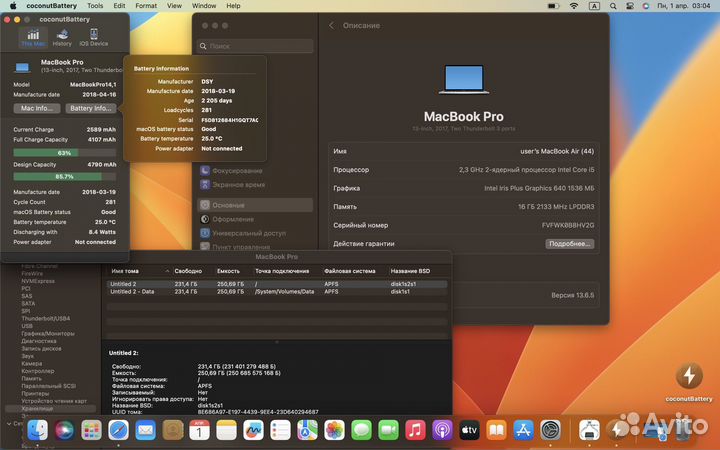Viewport: 720px width, 450px height.
Task: Open the Tools menu
Action: pos(95,6)
